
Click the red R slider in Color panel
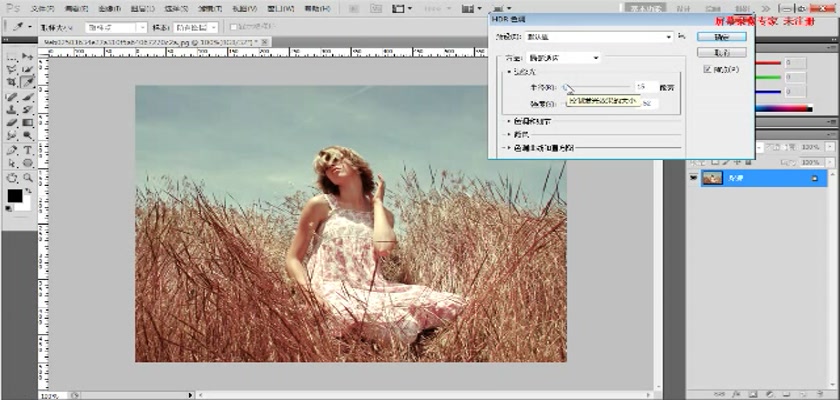coord(768,63)
